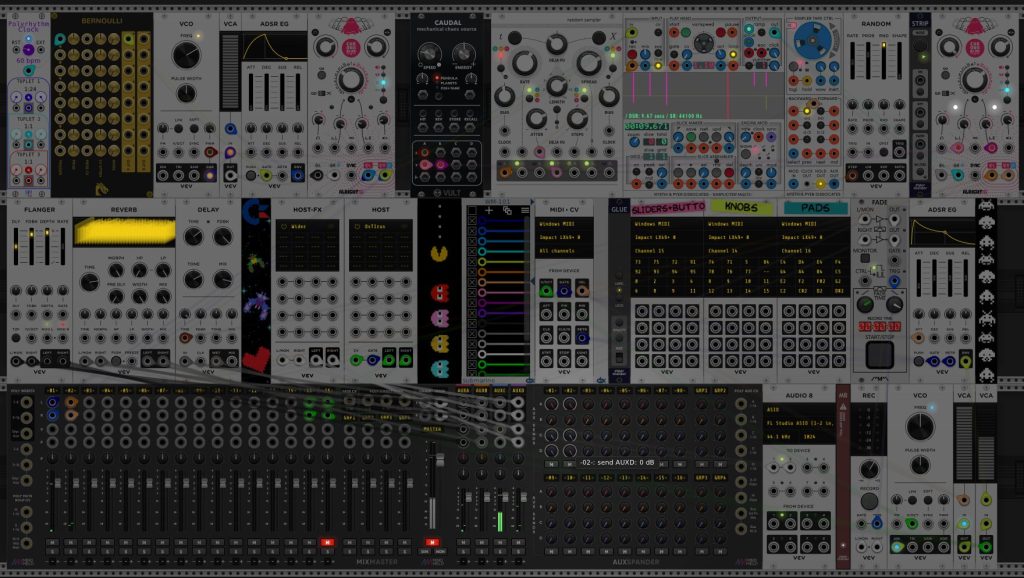Open the Impact LX49+ device selector on MIDI-CV
This screenshot has height=578, width=1024.
pyautogui.click(x=564, y=237)
